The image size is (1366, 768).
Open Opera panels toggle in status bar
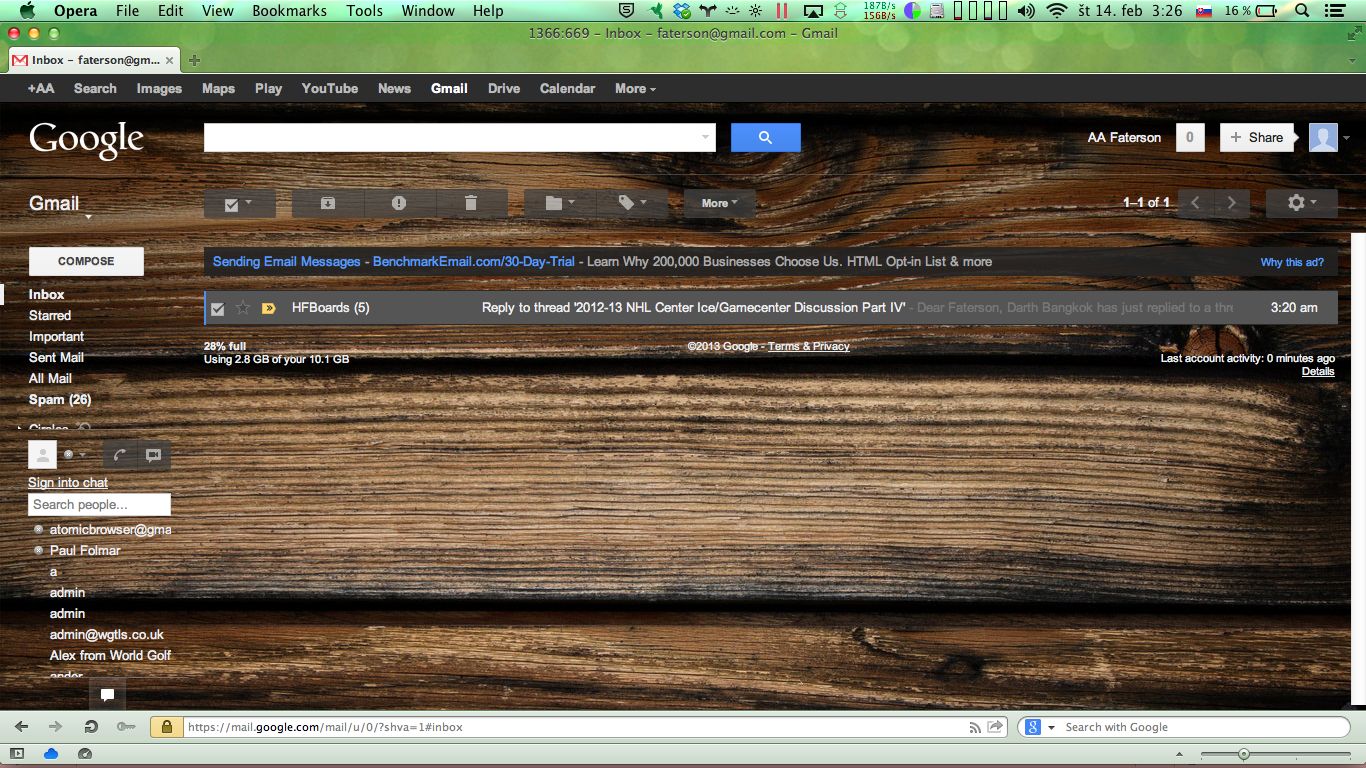17,753
